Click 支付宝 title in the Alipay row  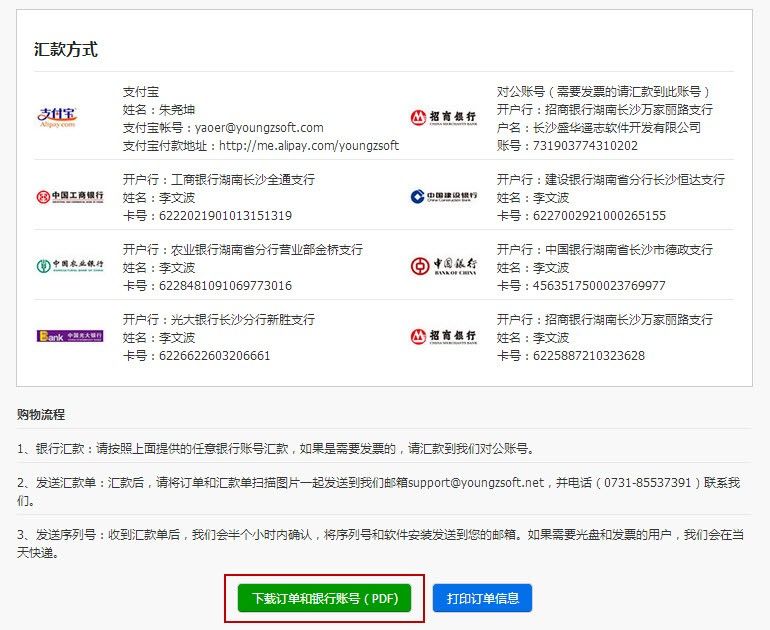(x=141, y=91)
